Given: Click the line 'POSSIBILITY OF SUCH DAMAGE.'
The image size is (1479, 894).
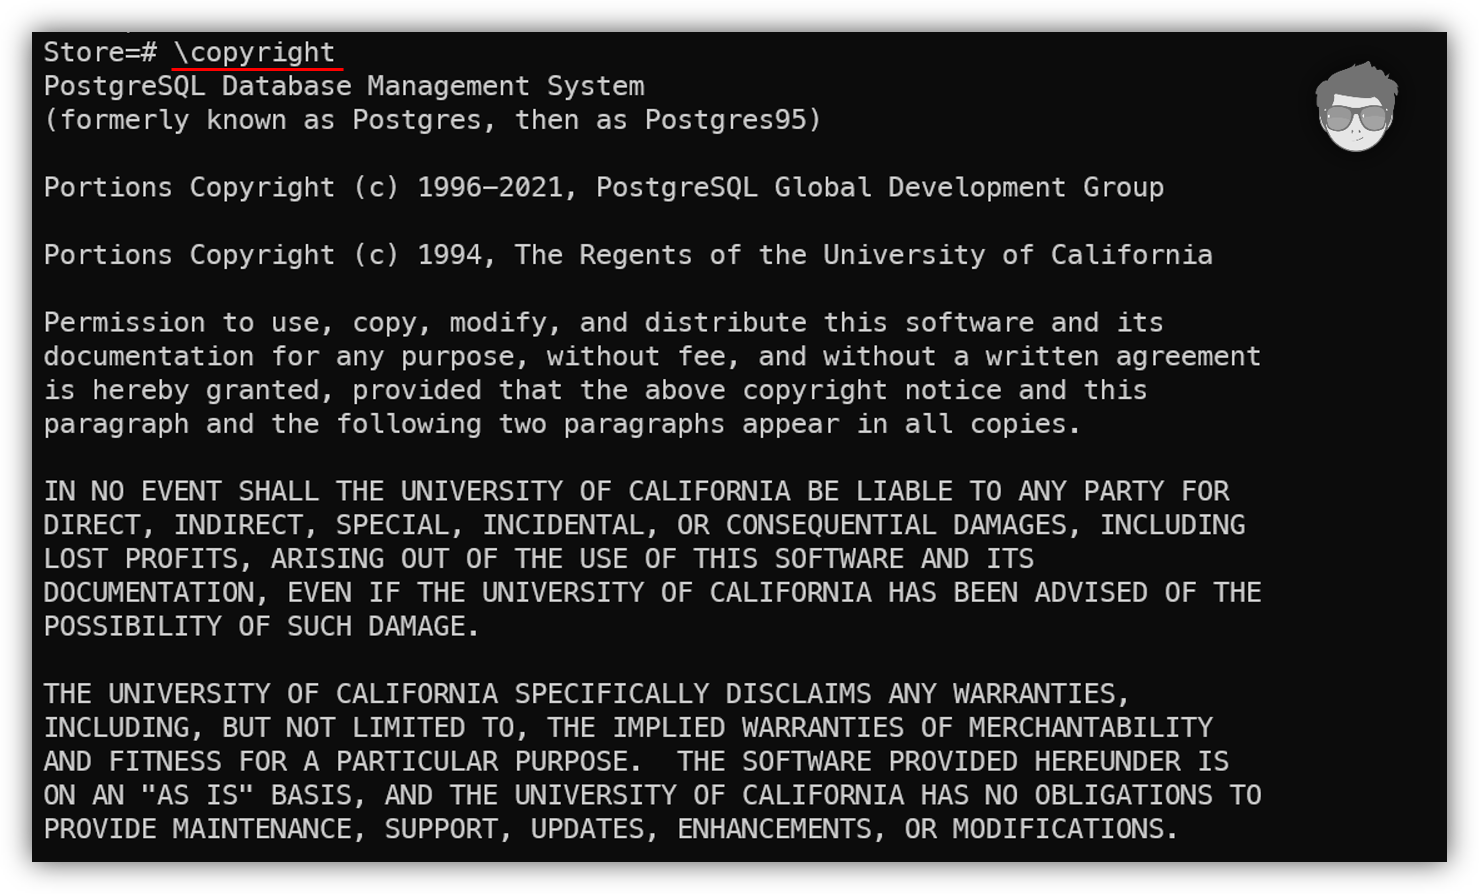Looking at the screenshot, I should pyautogui.click(x=261, y=627).
